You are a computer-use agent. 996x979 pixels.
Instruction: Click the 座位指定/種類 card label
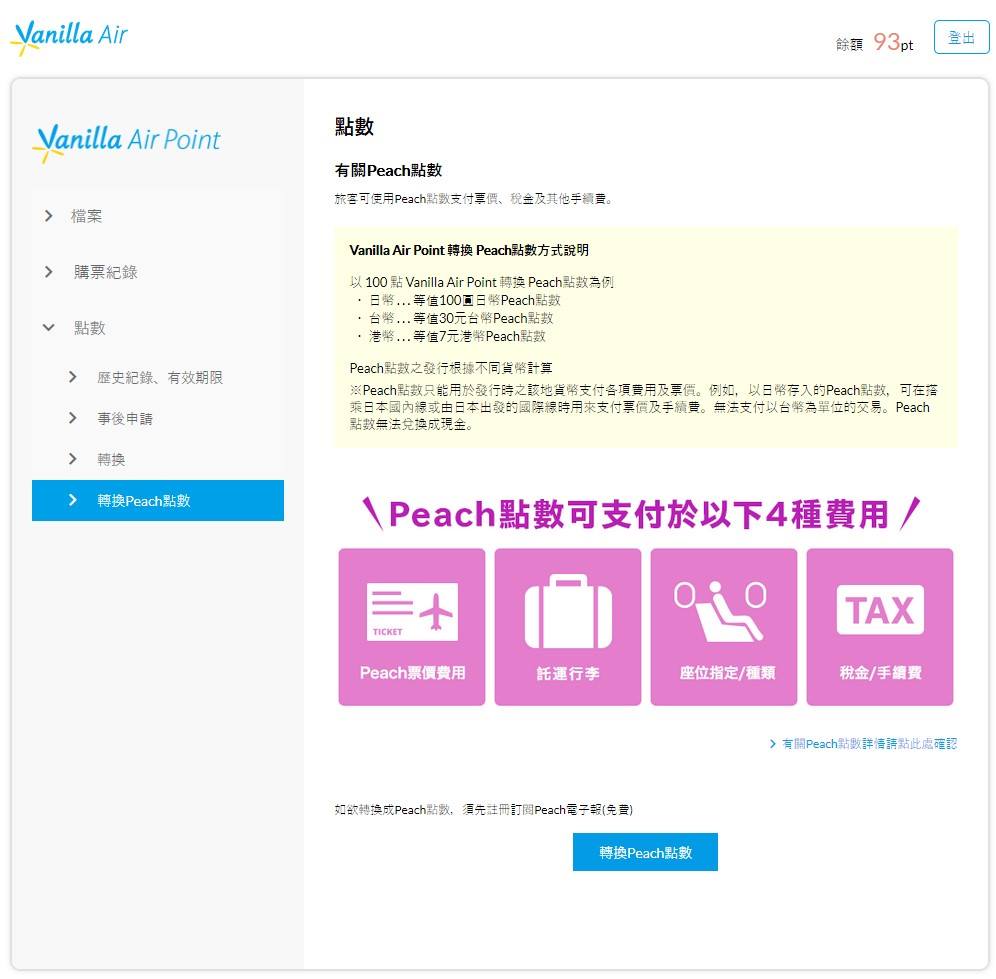[x=727, y=673]
